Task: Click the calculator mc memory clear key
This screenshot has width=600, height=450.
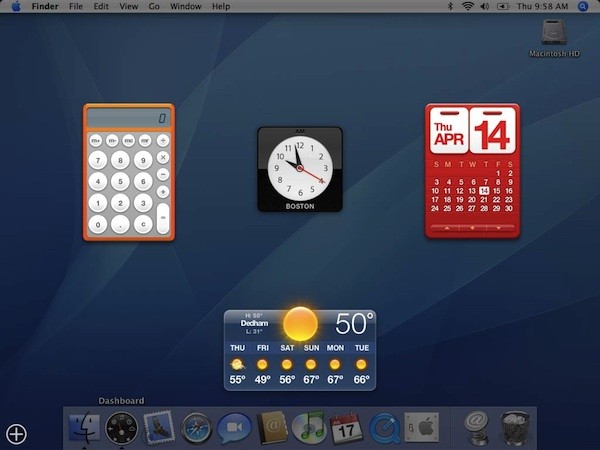Action: click(129, 140)
